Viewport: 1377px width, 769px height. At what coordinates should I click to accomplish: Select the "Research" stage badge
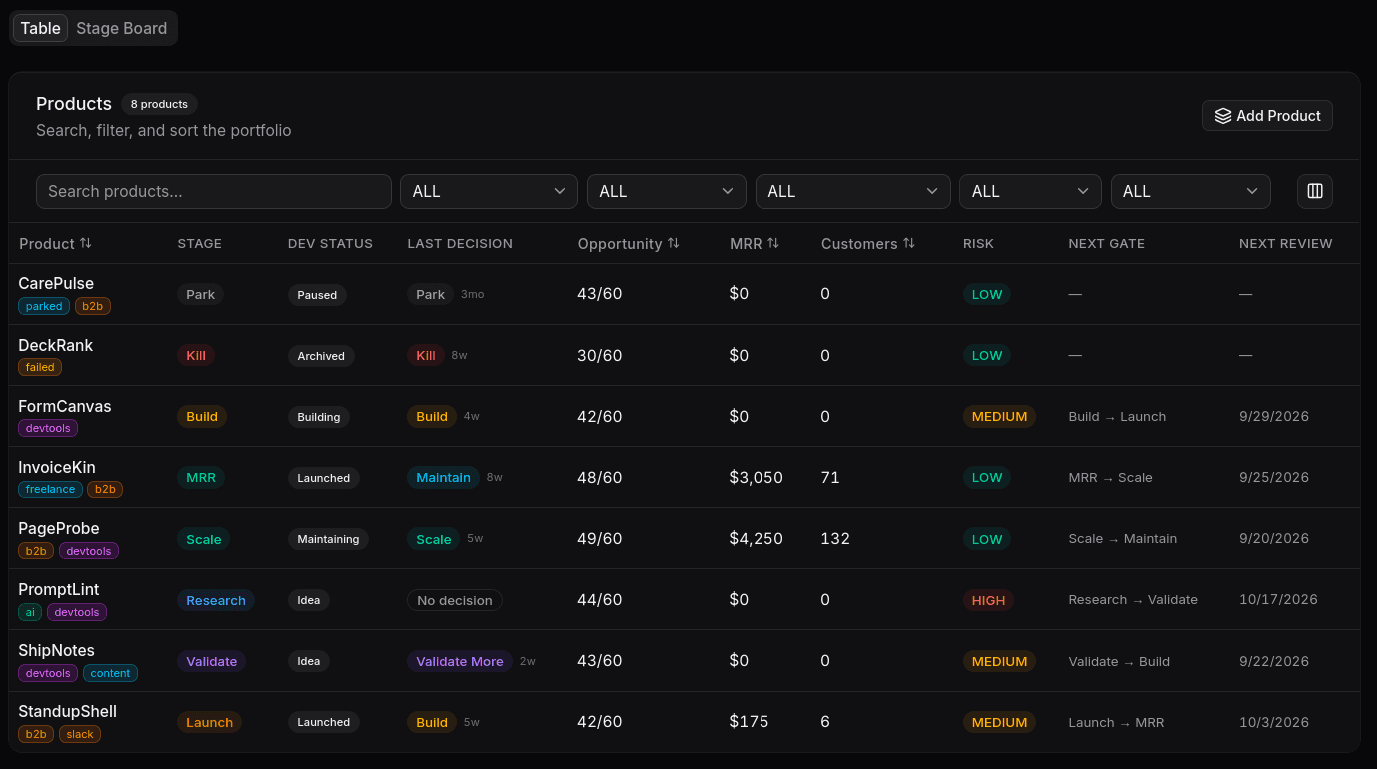[x=216, y=600]
